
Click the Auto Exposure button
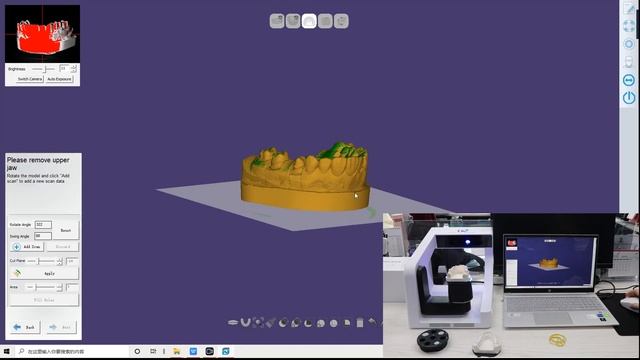click(59, 79)
